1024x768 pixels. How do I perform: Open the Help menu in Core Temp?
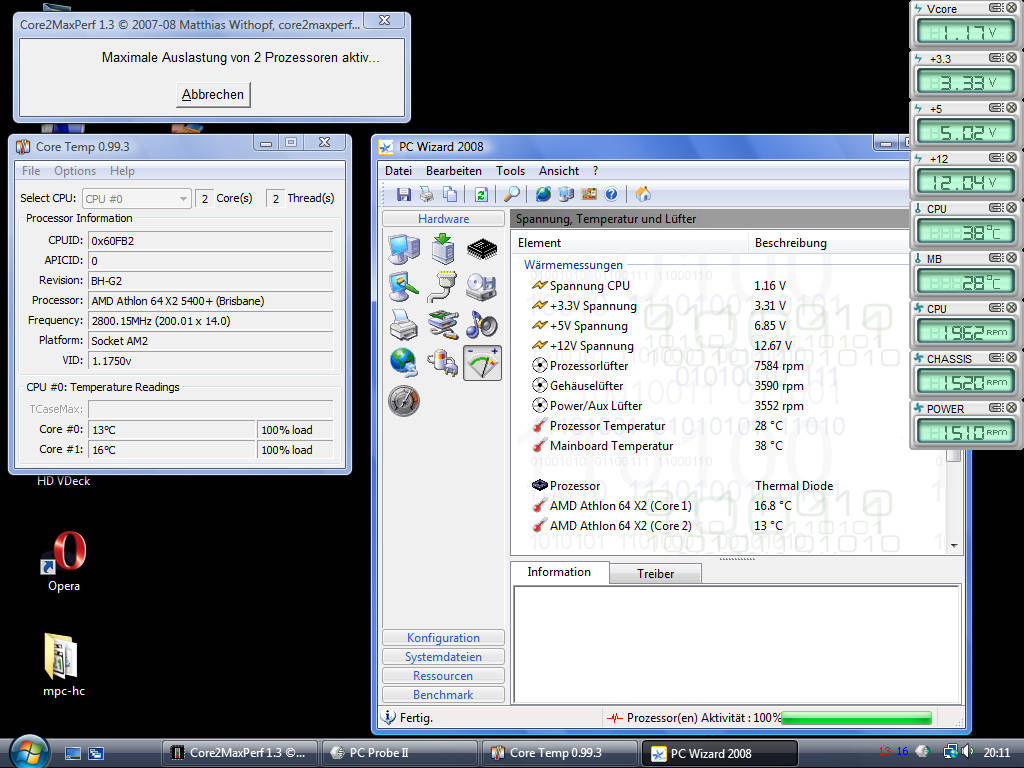[122, 170]
